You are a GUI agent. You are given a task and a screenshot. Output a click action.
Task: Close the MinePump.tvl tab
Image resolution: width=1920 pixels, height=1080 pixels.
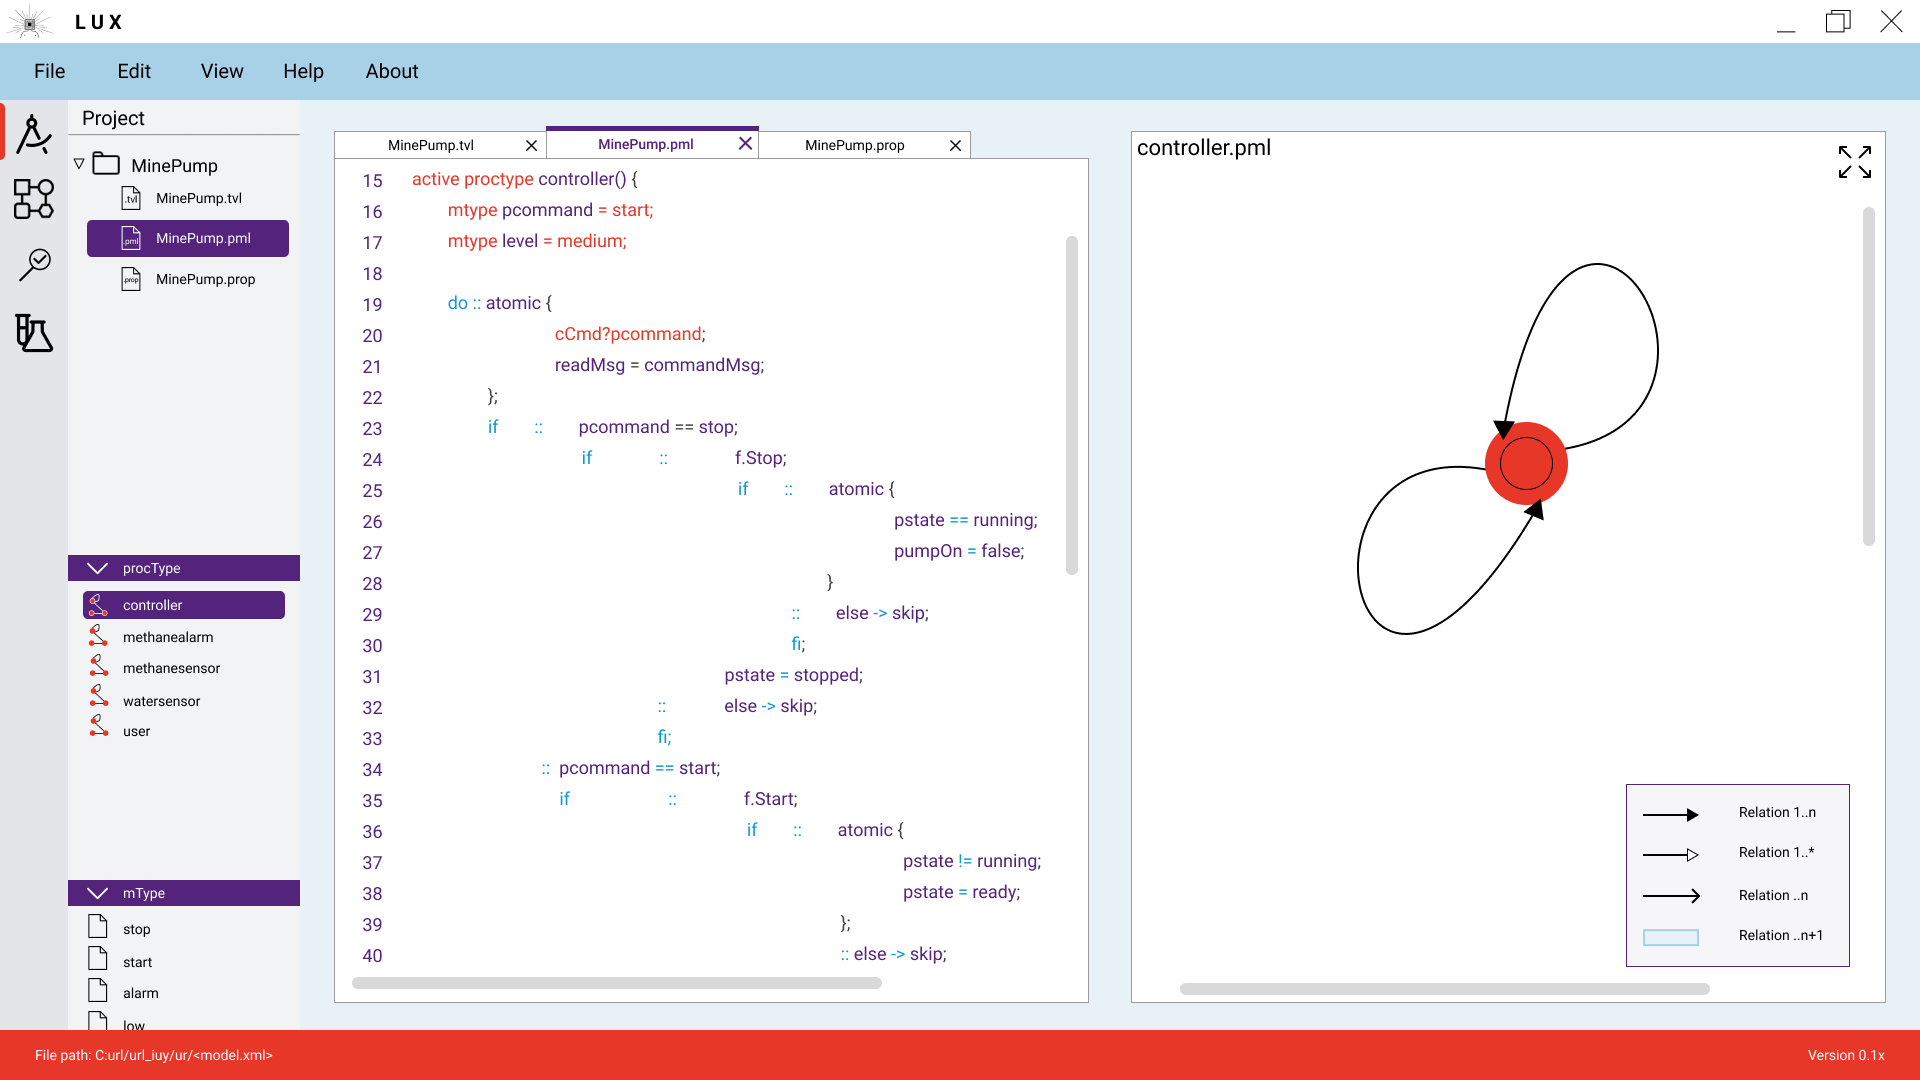531,146
